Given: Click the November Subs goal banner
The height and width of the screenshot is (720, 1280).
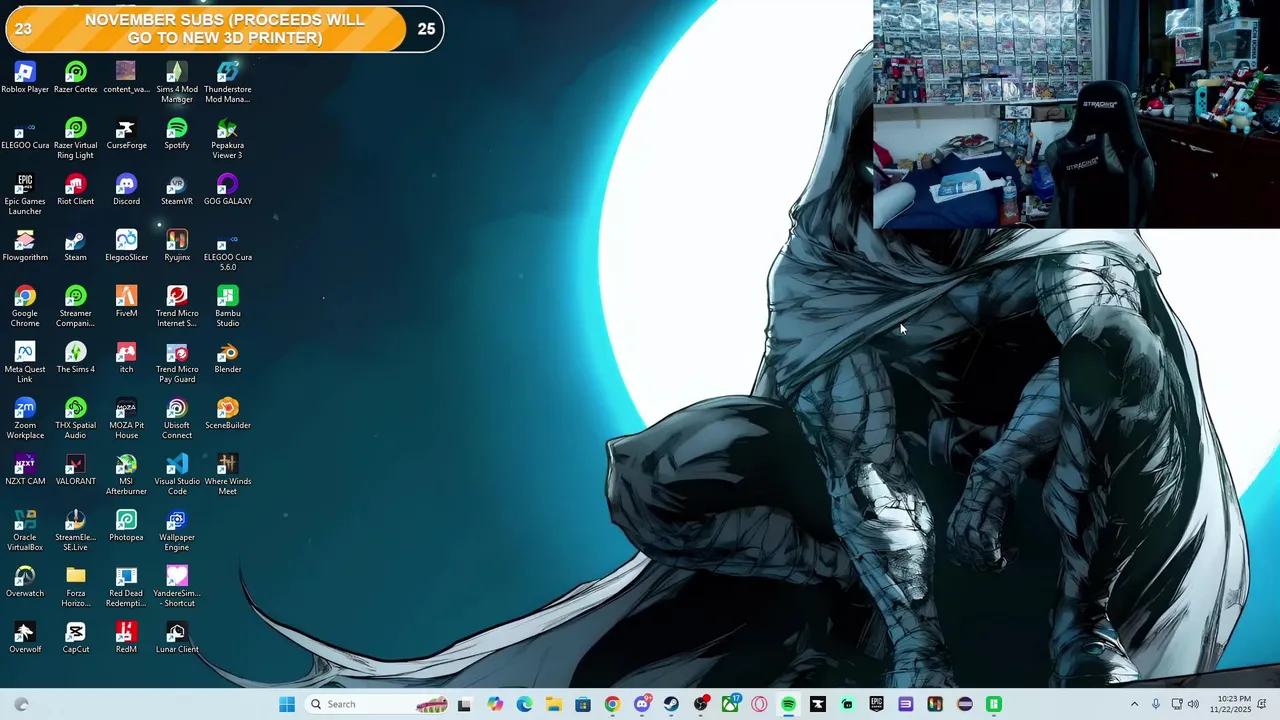Looking at the screenshot, I should [224, 29].
